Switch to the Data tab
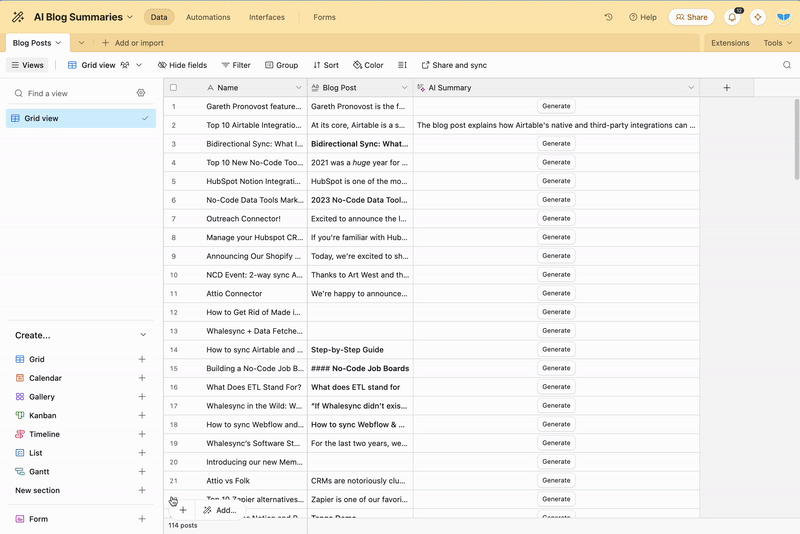 pyautogui.click(x=159, y=17)
